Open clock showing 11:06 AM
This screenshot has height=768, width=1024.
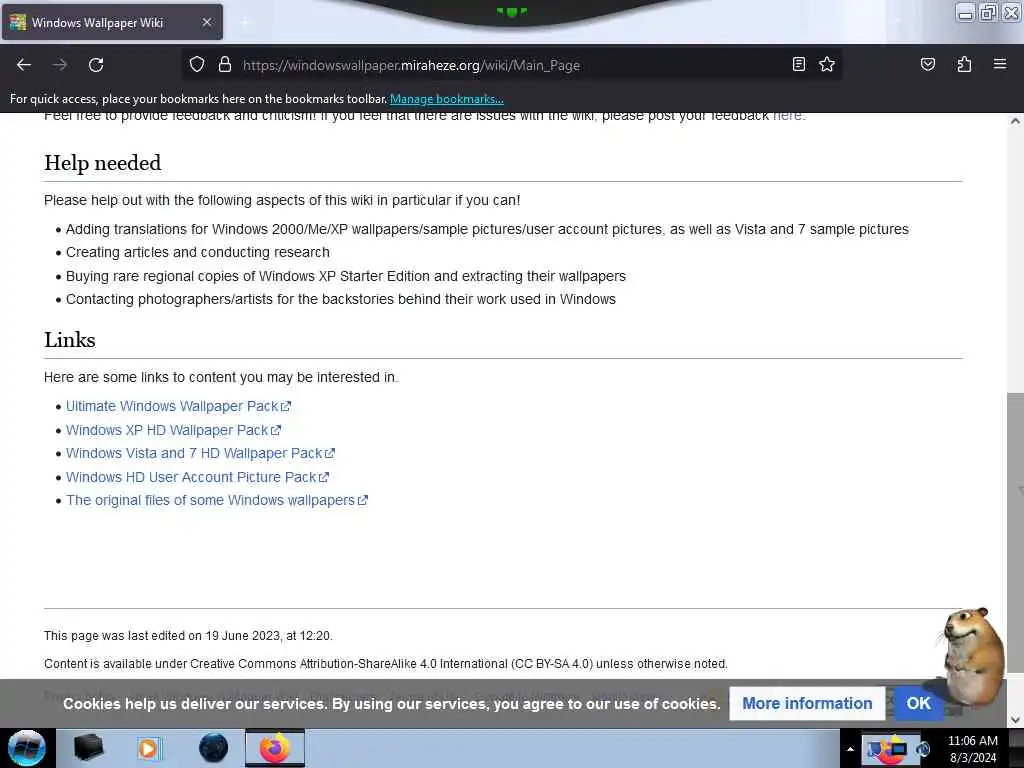pos(972,749)
